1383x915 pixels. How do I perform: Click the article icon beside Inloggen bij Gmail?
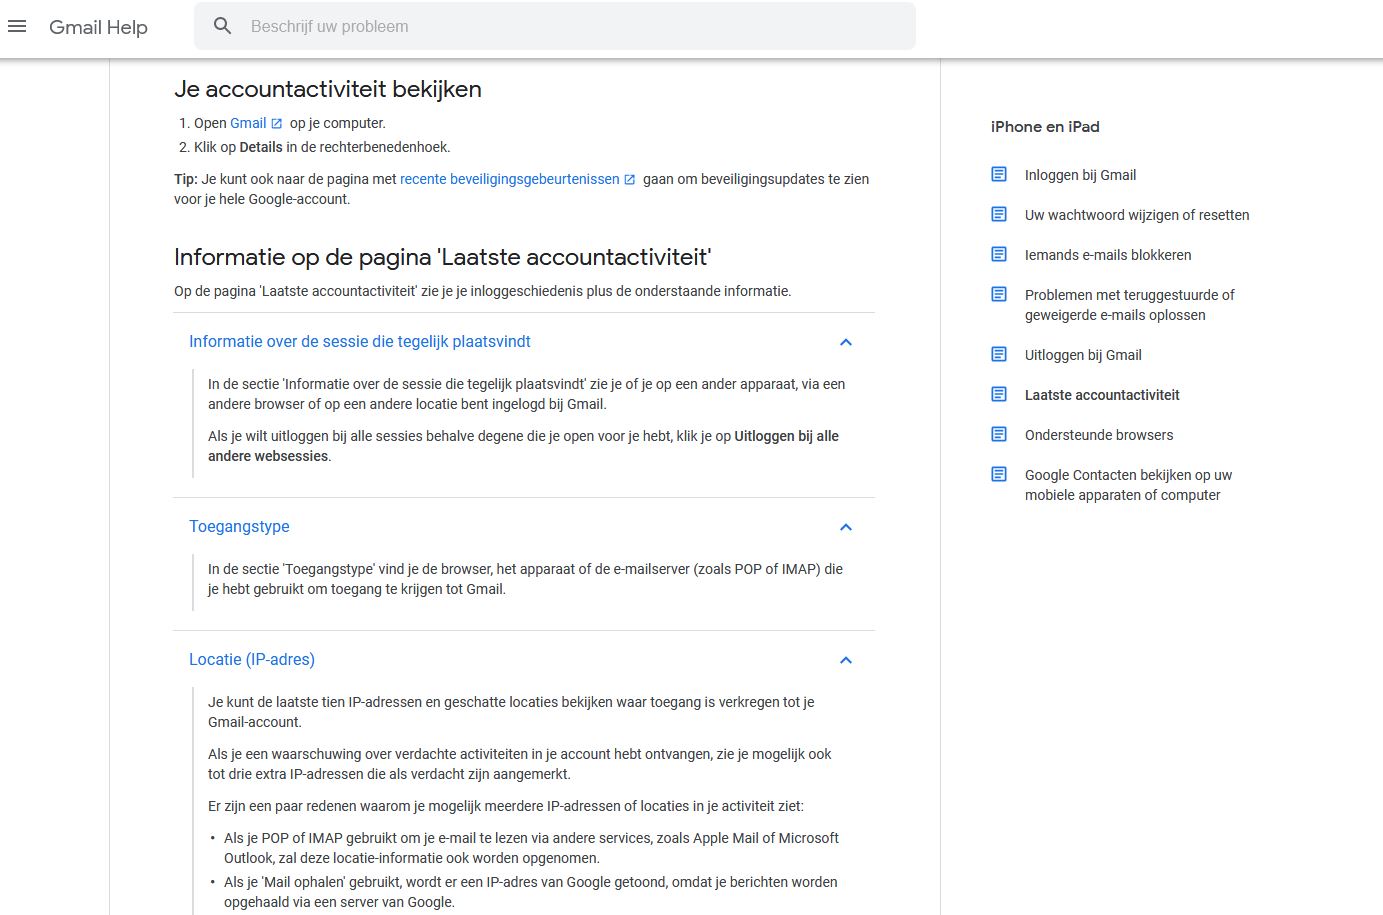[999, 174]
